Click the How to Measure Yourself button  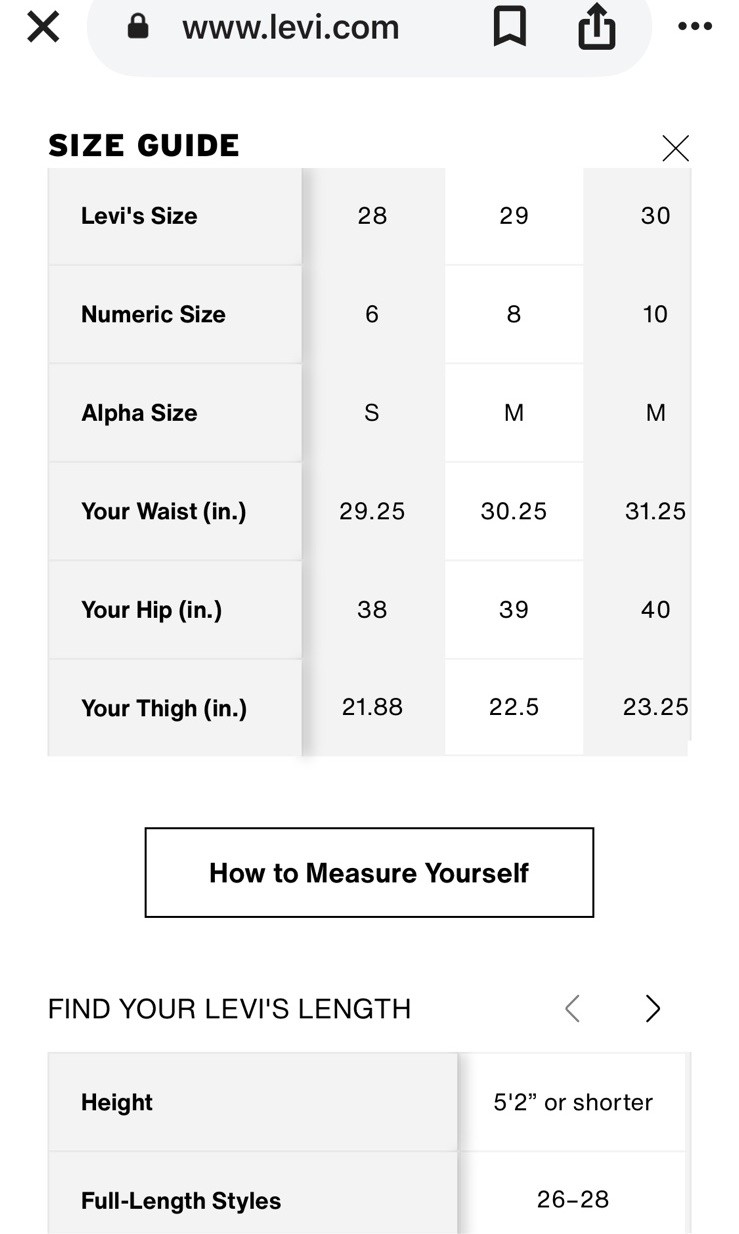(x=369, y=872)
